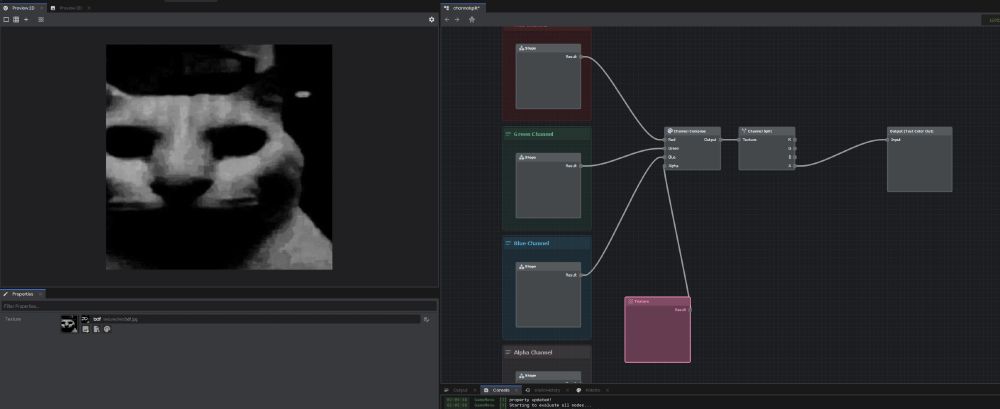
Task: Click the Channel Compose node icon
Action: coord(670,130)
